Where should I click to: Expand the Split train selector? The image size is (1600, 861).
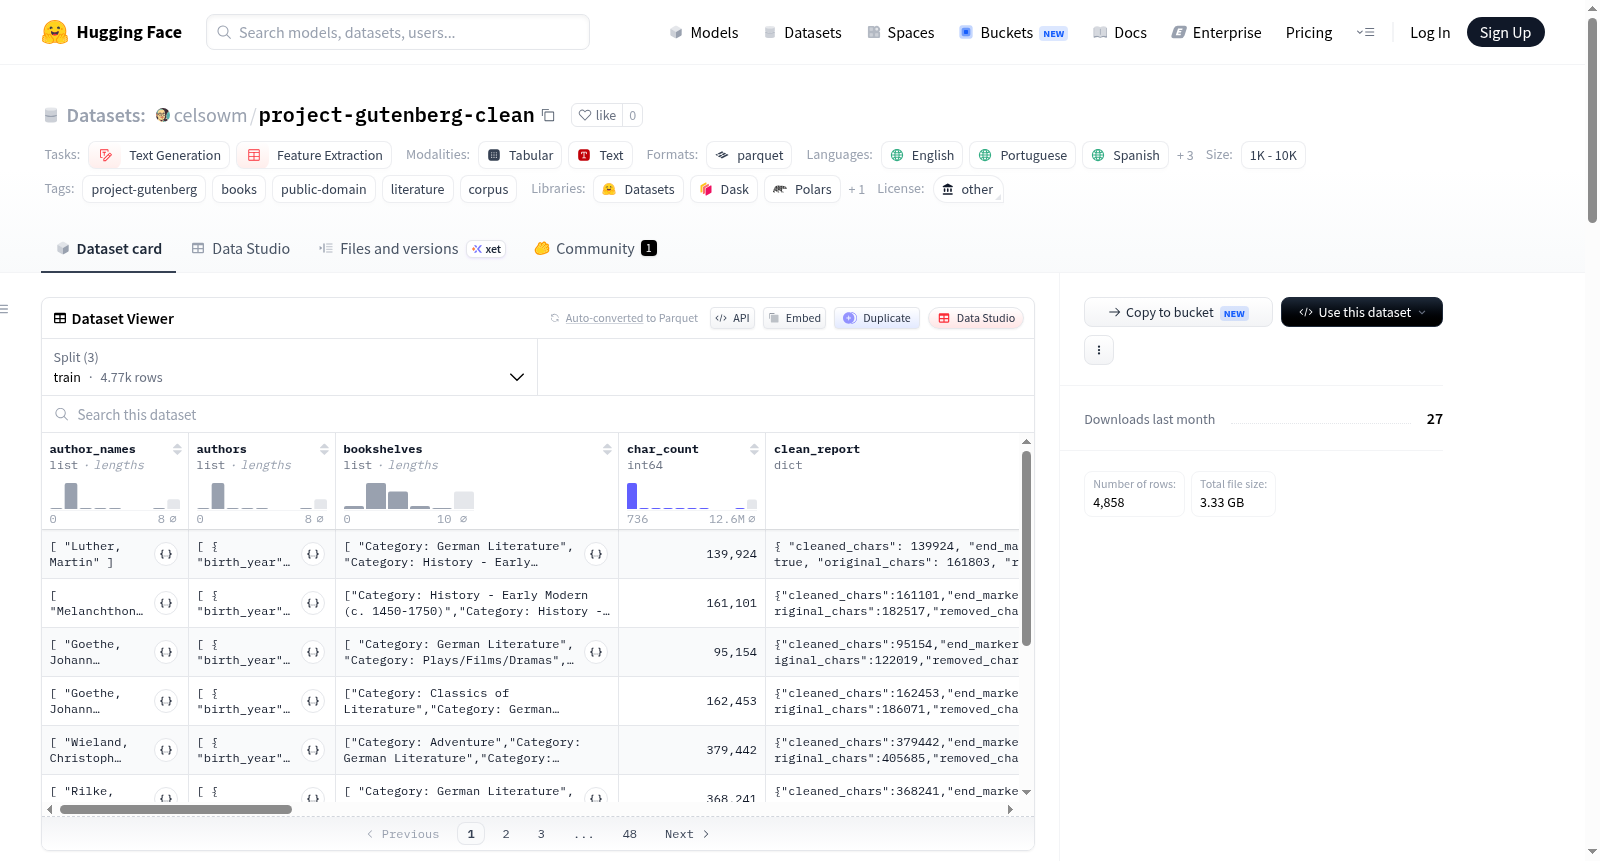tap(289, 367)
